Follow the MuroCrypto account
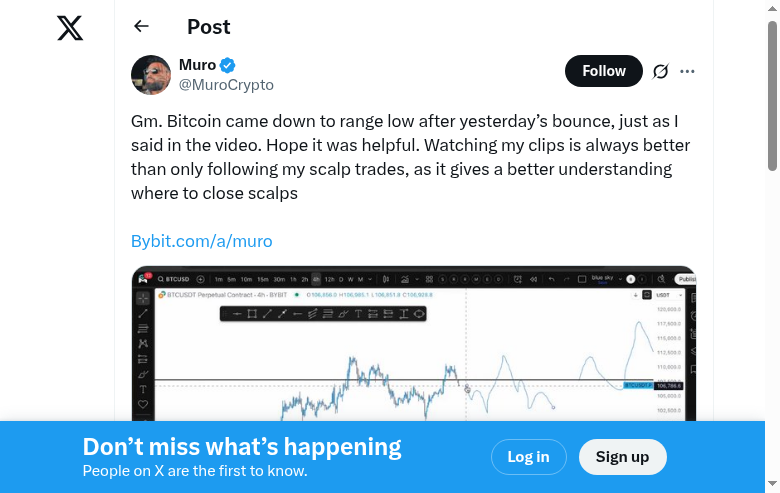Viewport: 780px width, 493px height. [604, 71]
